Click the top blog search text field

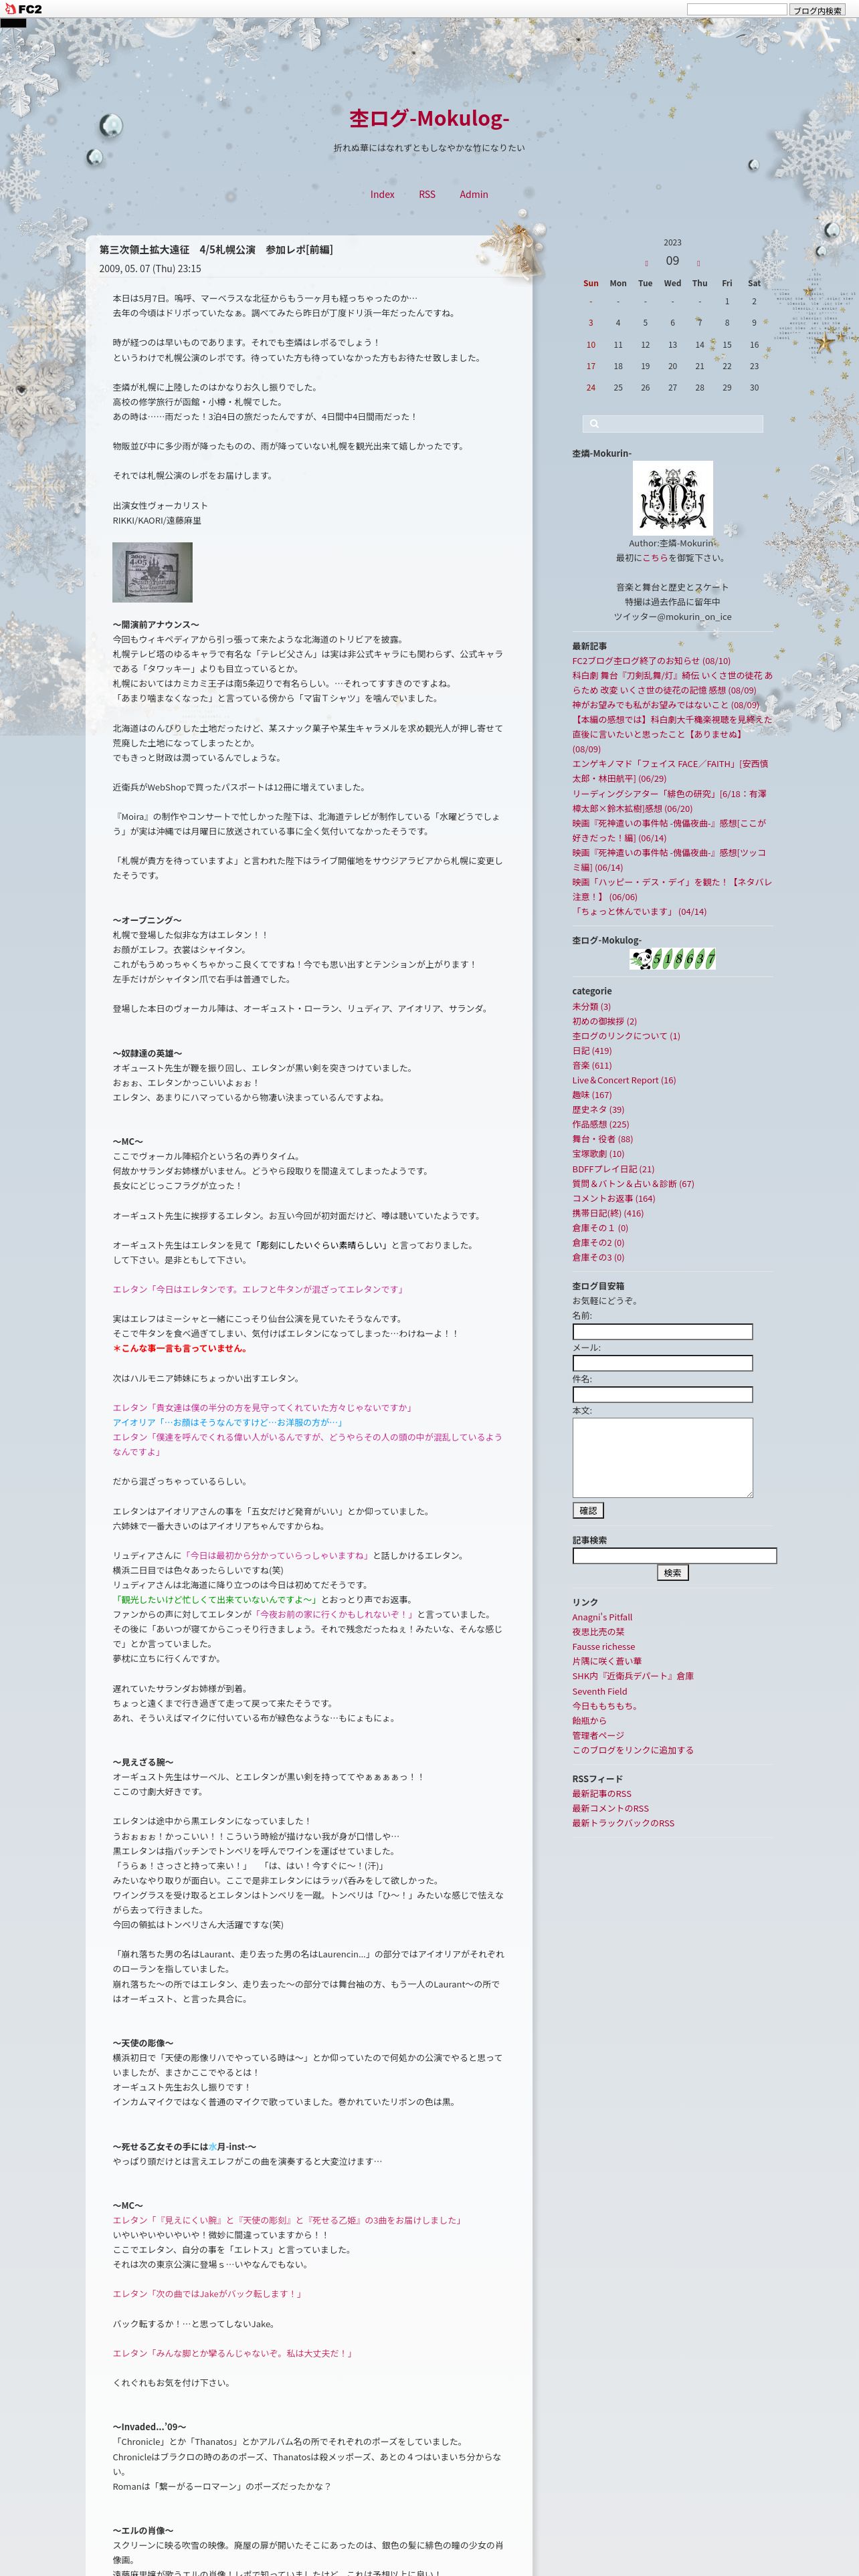(736, 9)
